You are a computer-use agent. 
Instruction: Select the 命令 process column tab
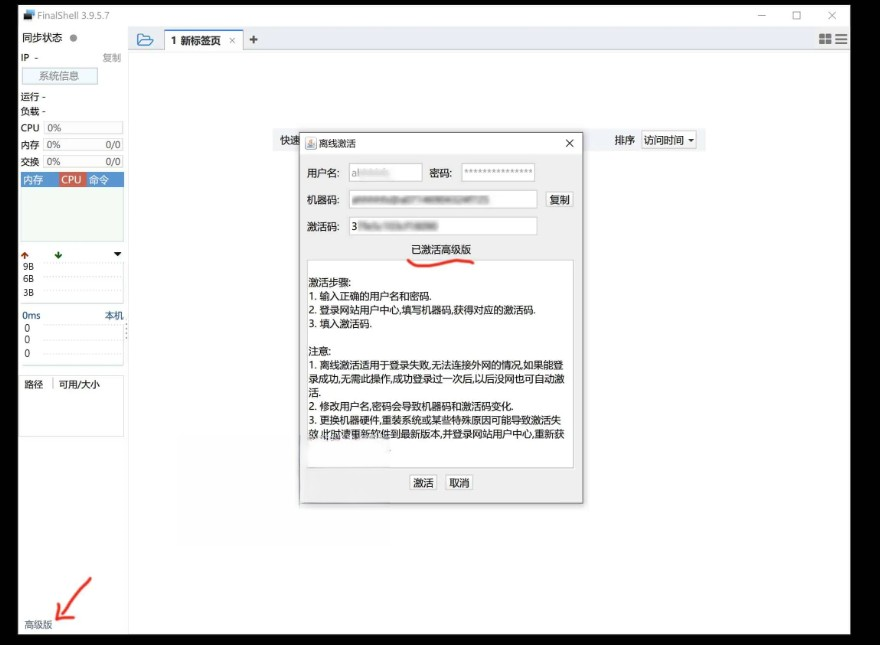[x=99, y=180]
